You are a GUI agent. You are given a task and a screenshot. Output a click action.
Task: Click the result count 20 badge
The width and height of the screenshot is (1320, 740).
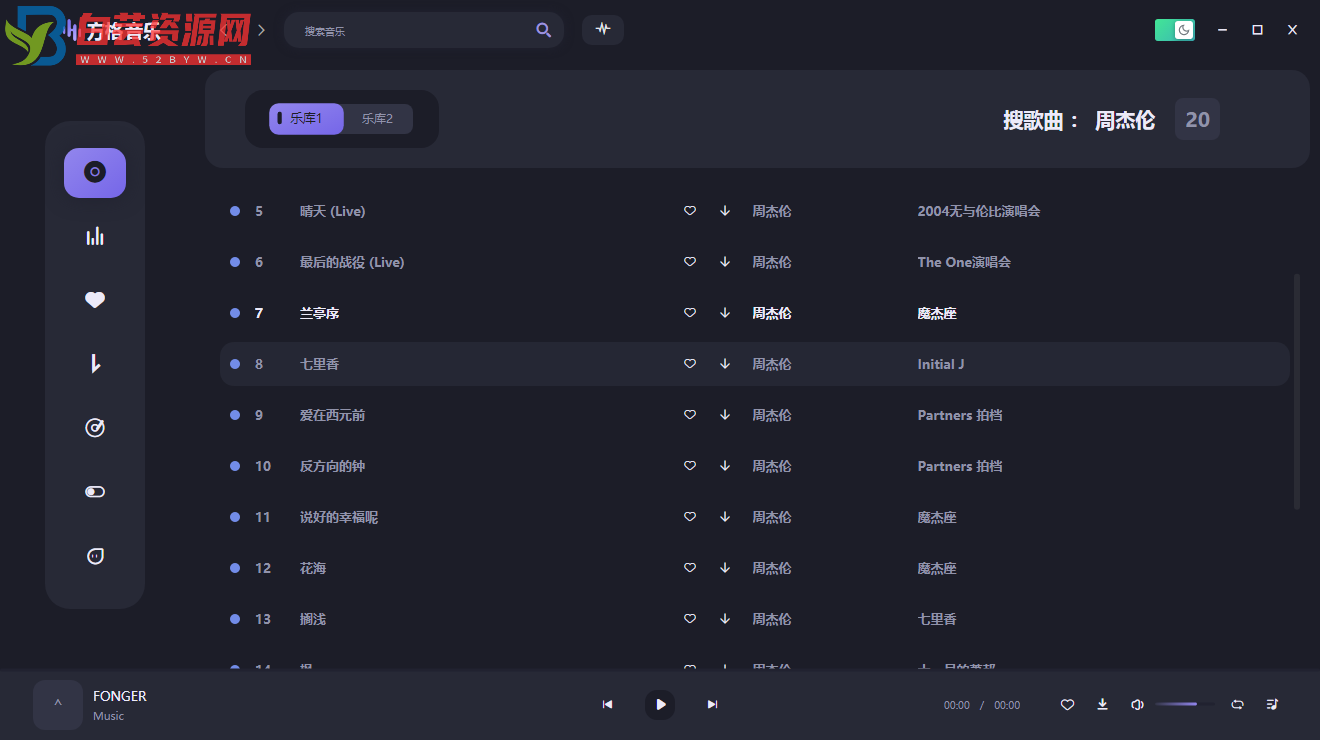1197,120
